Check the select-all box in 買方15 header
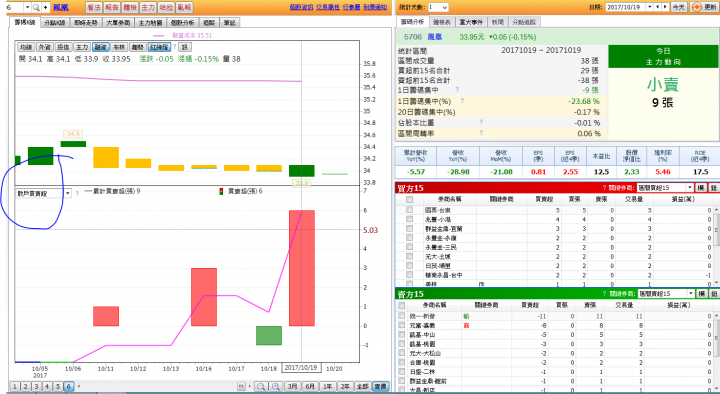 [409, 199]
